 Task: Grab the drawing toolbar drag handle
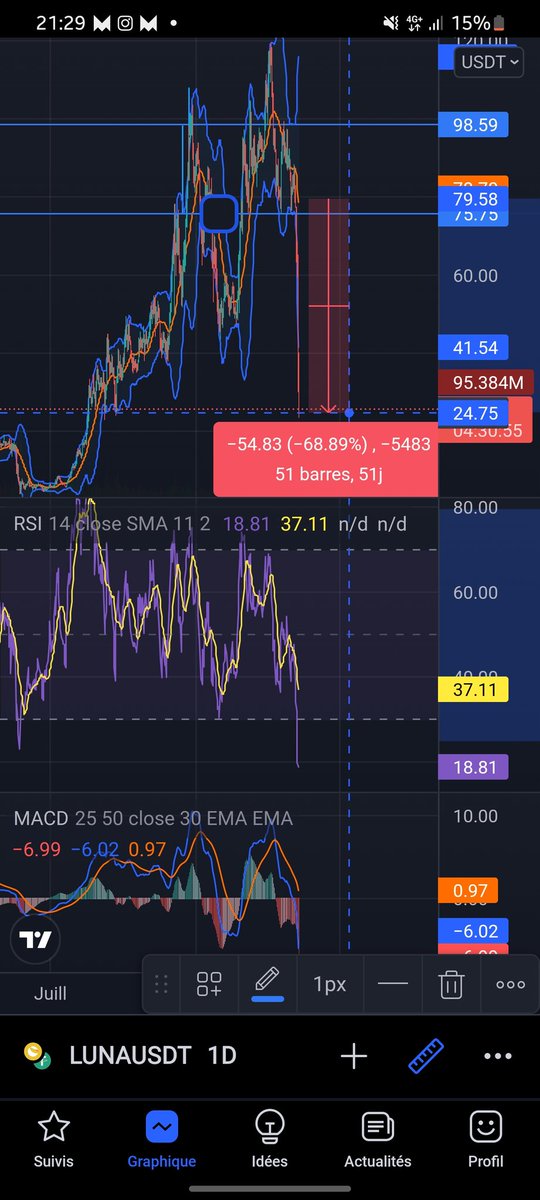161,984
